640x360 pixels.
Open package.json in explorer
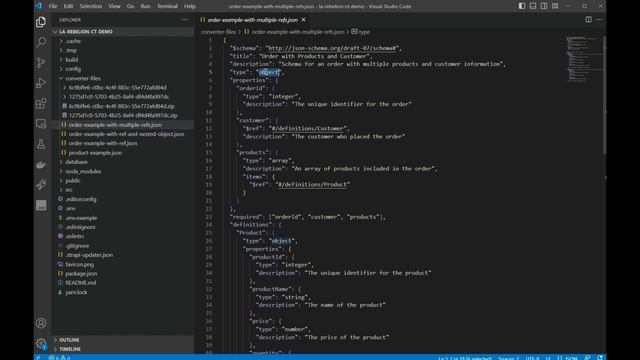[123, 273]
